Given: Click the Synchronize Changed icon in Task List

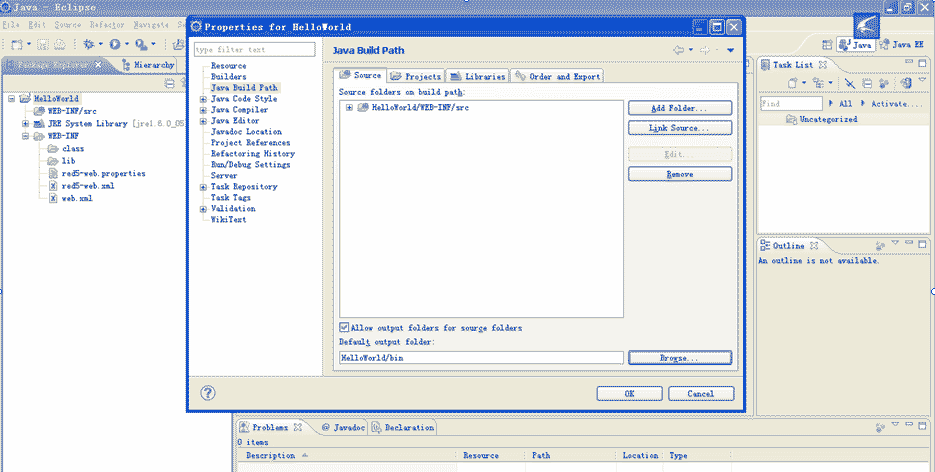Looking at the screenshot, I should [906, 83].
